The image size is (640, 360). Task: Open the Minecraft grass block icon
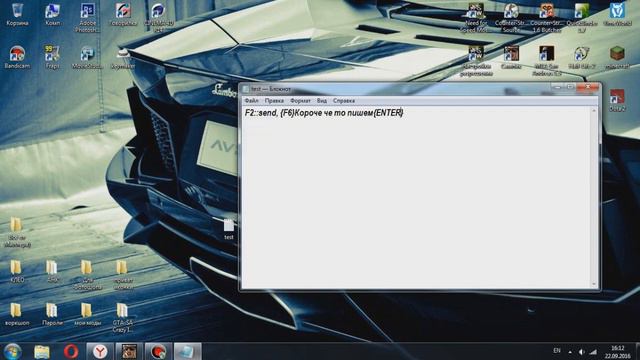(617, 57)
